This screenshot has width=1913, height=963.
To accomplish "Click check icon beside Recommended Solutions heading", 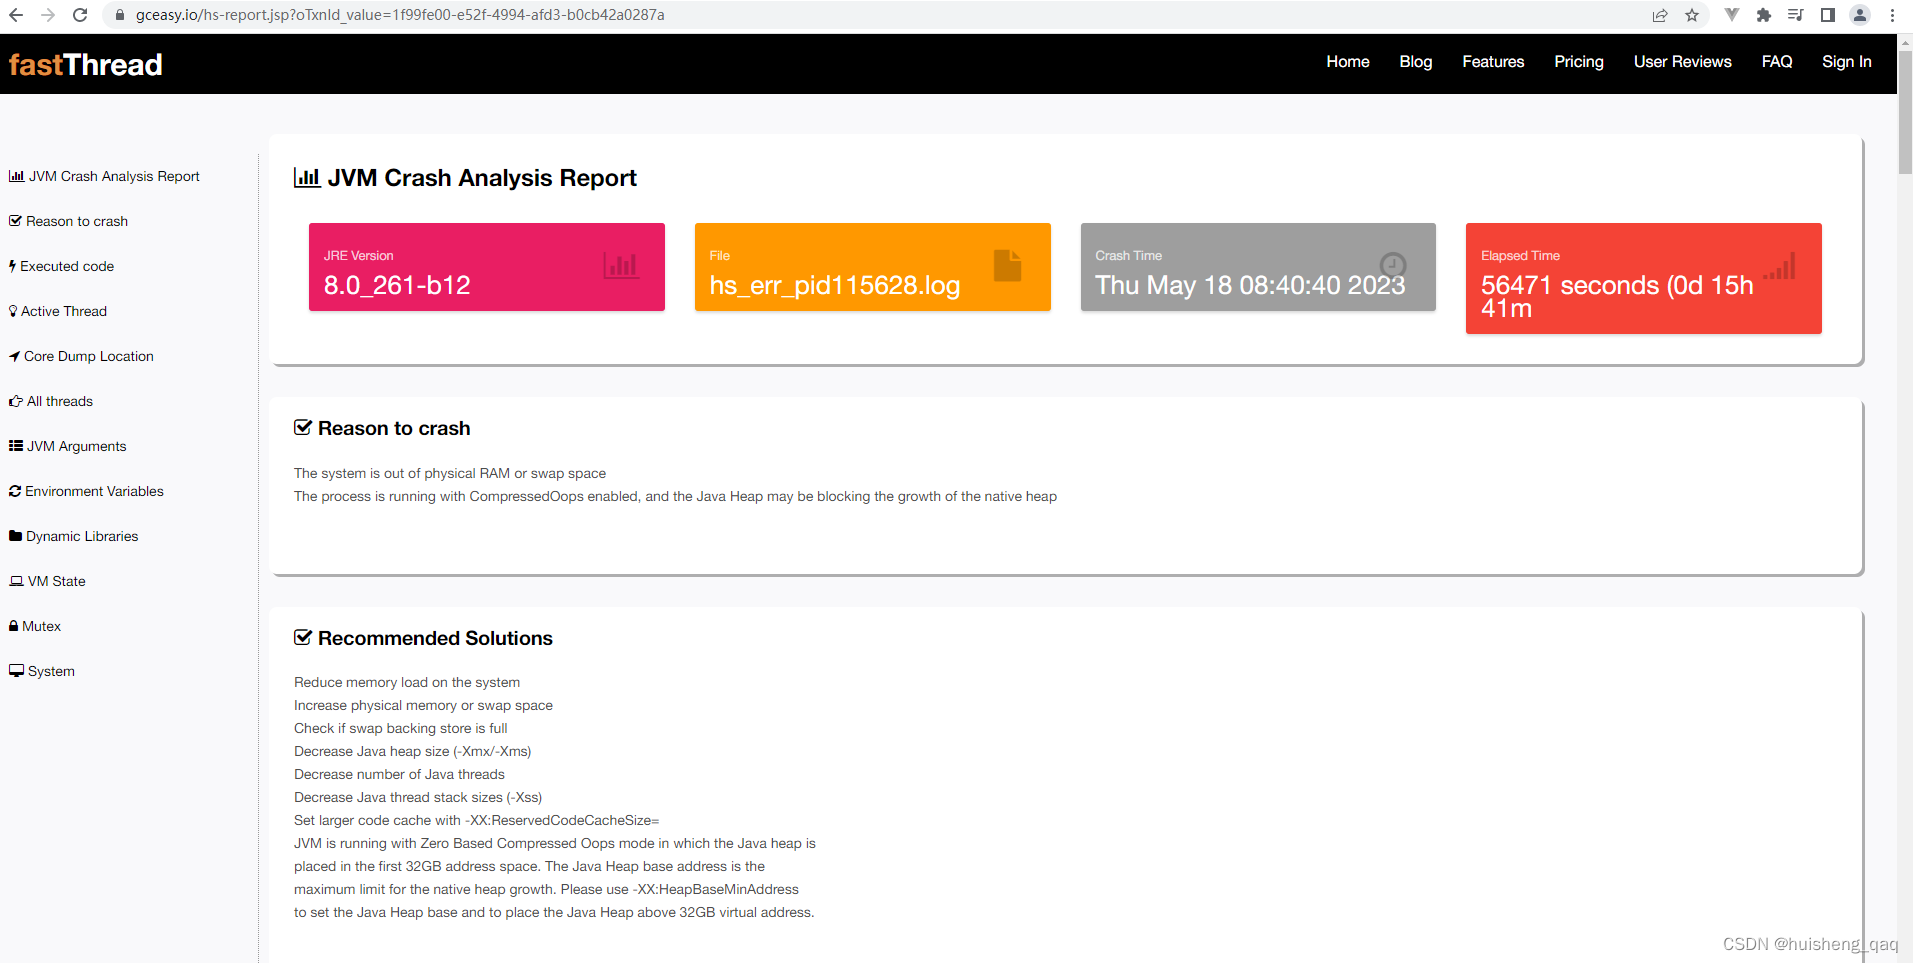I will click(x=303, y=638).
